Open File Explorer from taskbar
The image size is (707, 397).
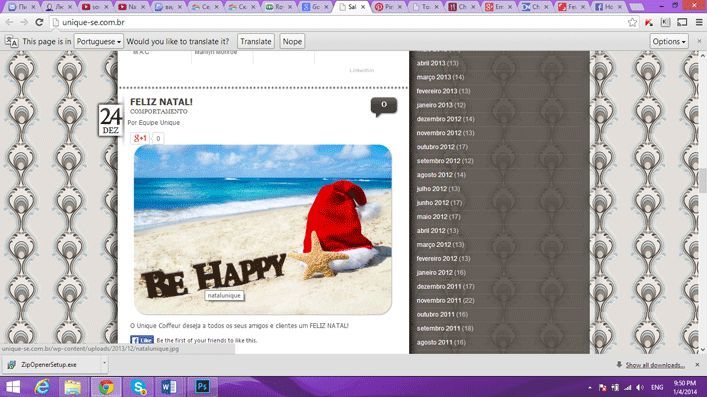73,387
